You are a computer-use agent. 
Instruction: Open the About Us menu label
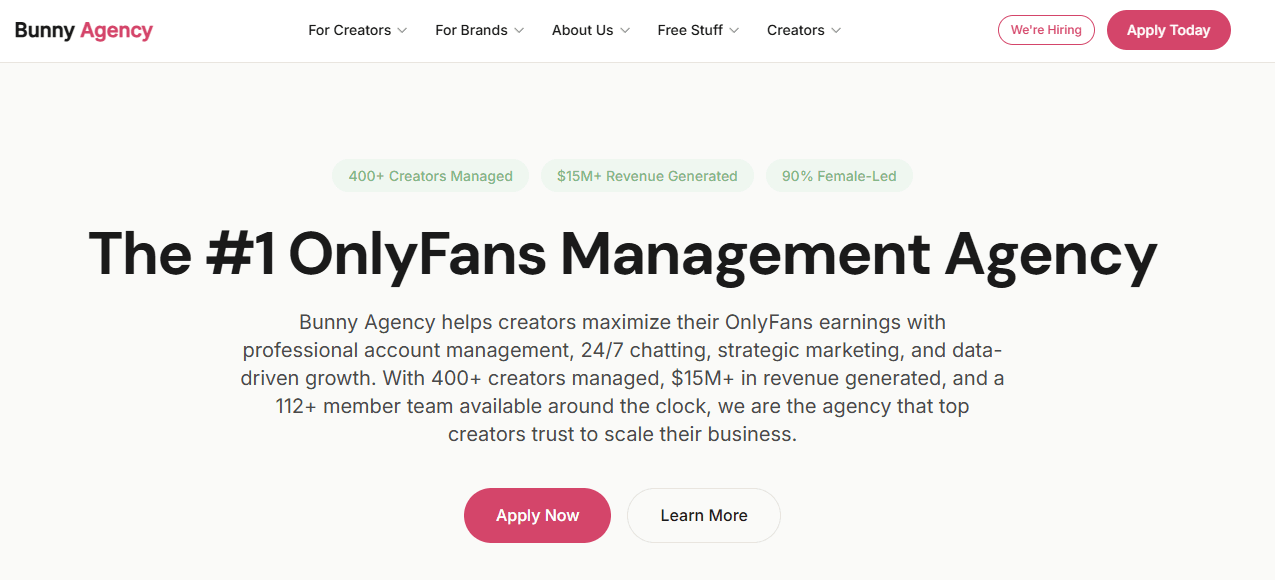click(582, 30)
